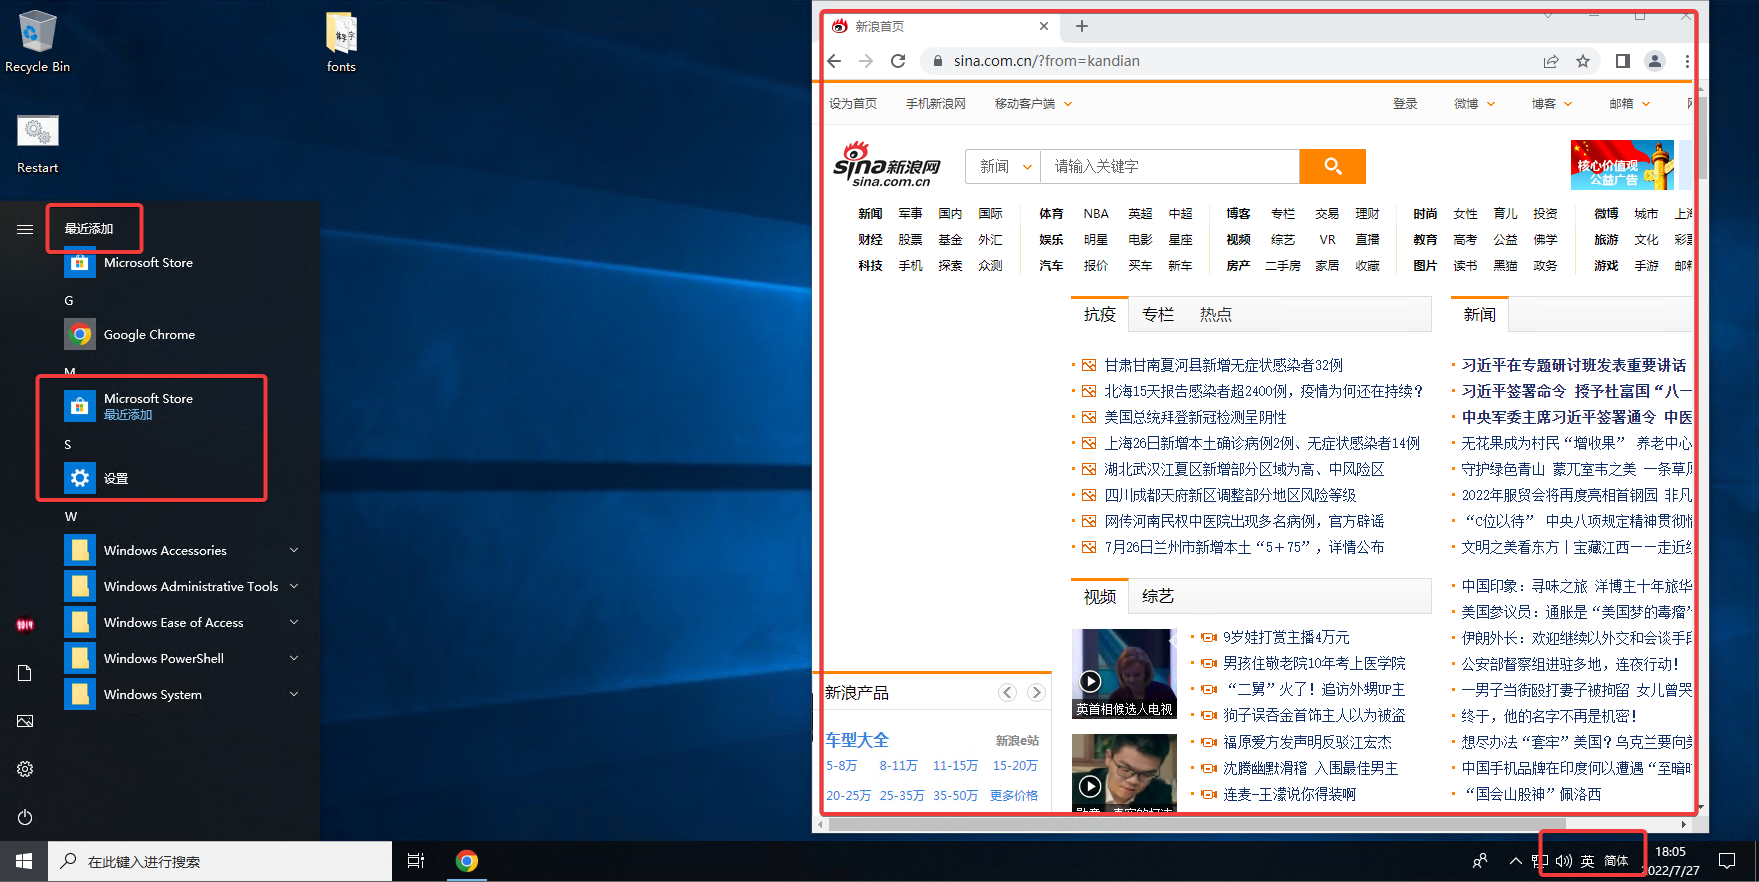
Task: Click the 登录 link
Action: point(1405,104)
